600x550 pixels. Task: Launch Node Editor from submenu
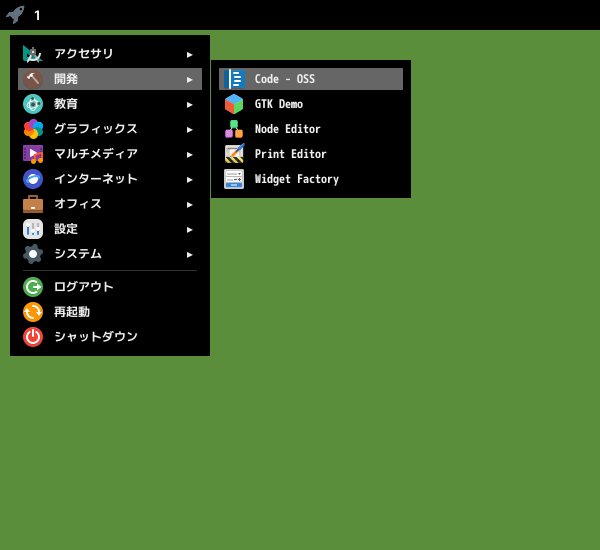pos(311,129)
